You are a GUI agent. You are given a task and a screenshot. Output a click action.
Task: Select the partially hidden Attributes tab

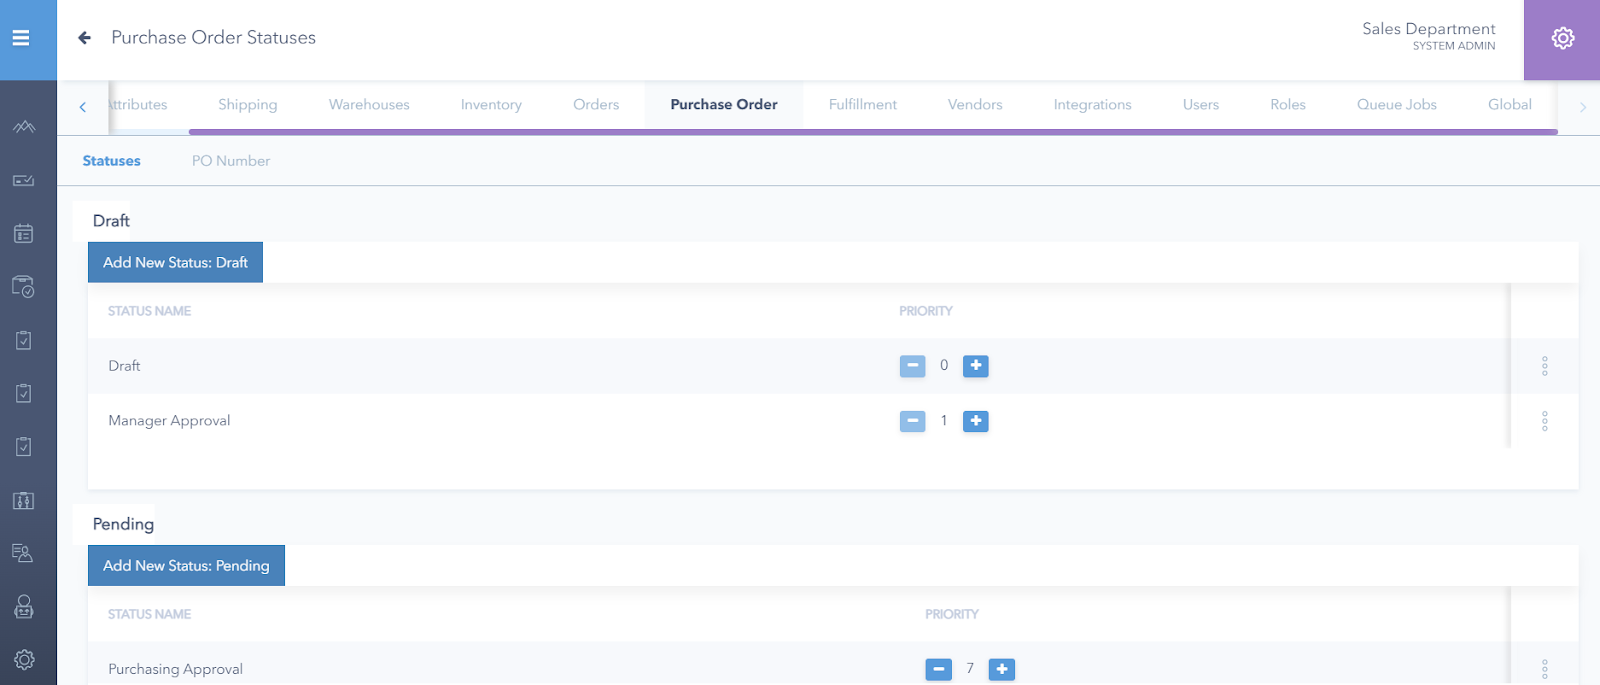click(139, 105)
